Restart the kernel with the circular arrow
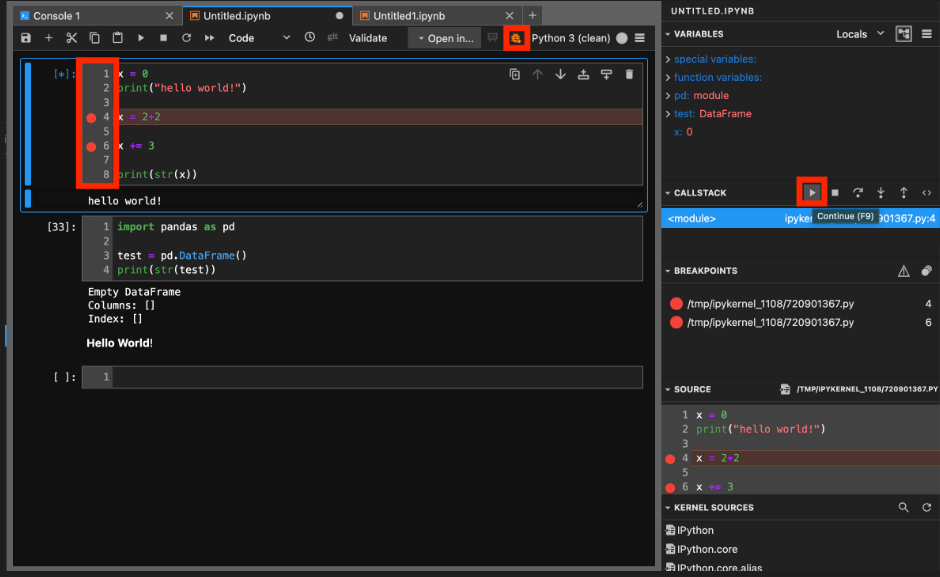The image size is (940, 577). coord(186,38)
